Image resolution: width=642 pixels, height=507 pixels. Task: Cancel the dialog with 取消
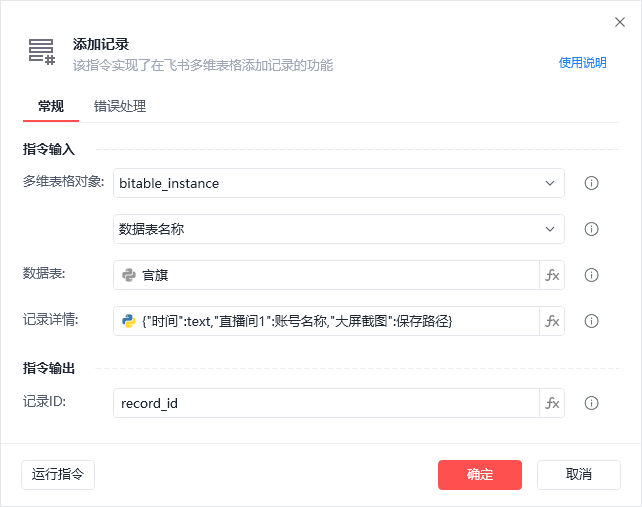[x=579, y=474]
